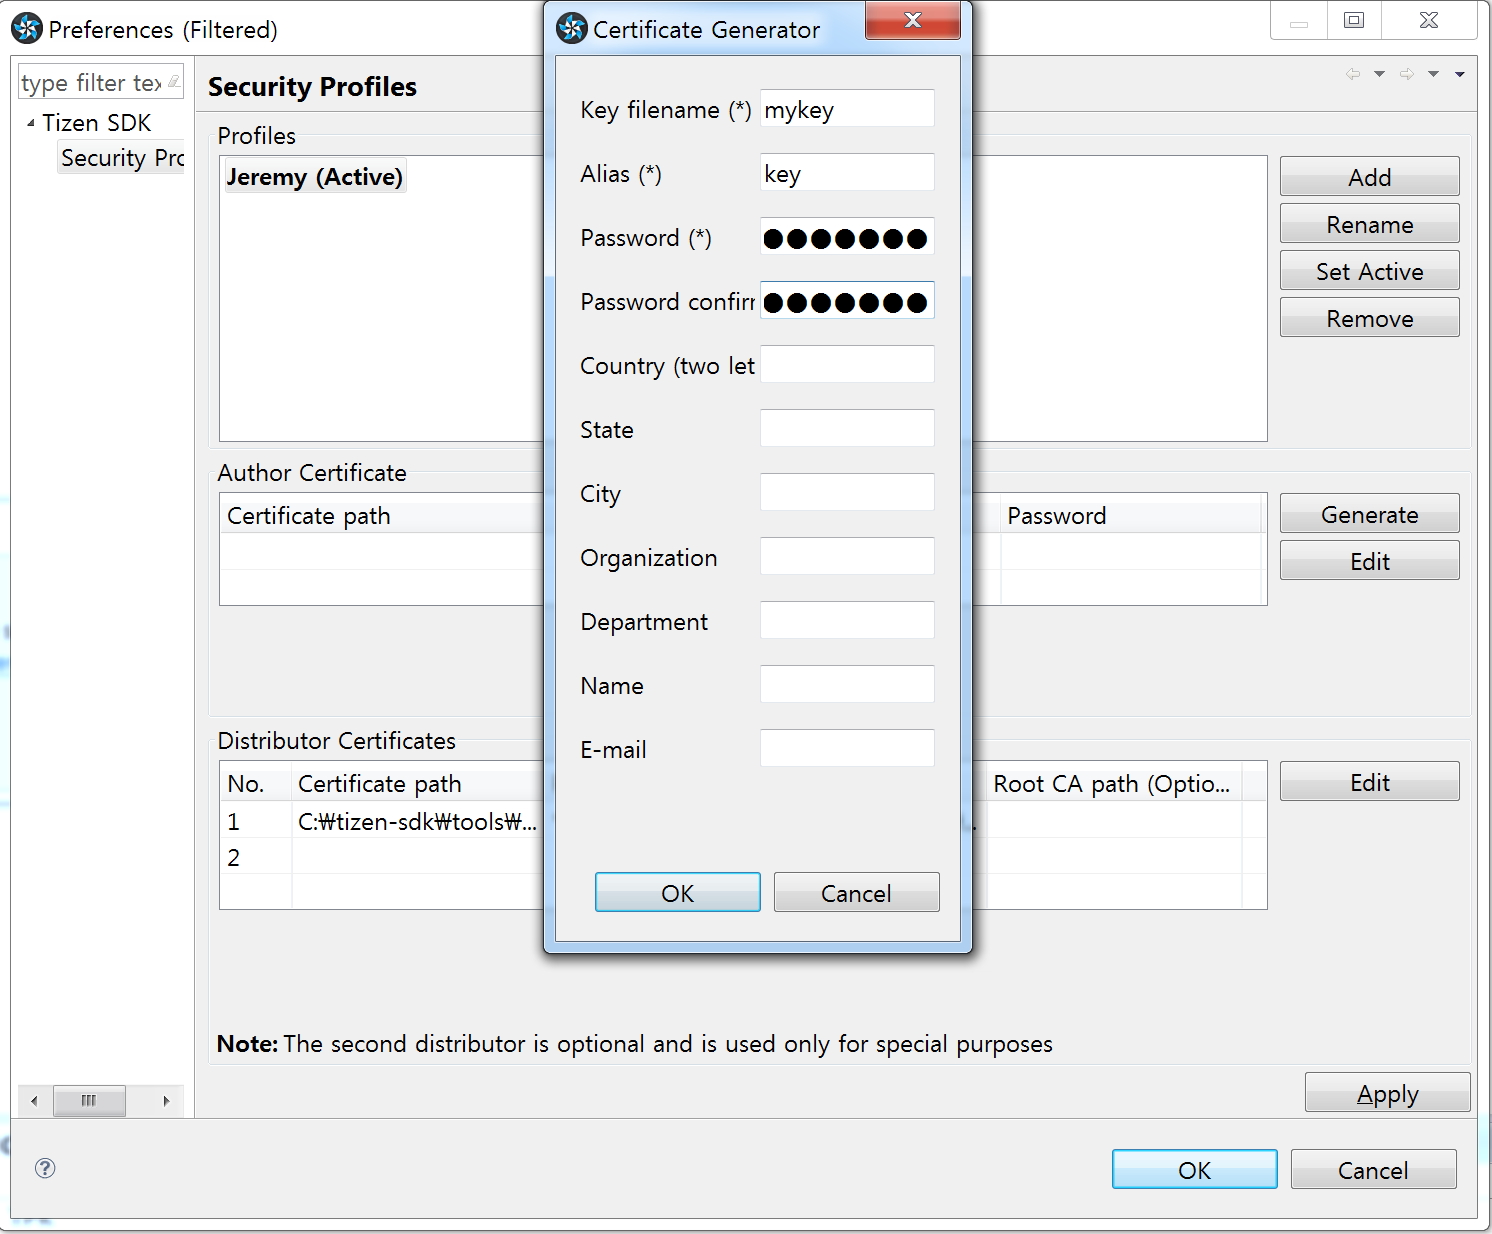Open forward history dropdown arrow
1492x1234 pixels.
pyautogui.click(x=1434, y=74)
